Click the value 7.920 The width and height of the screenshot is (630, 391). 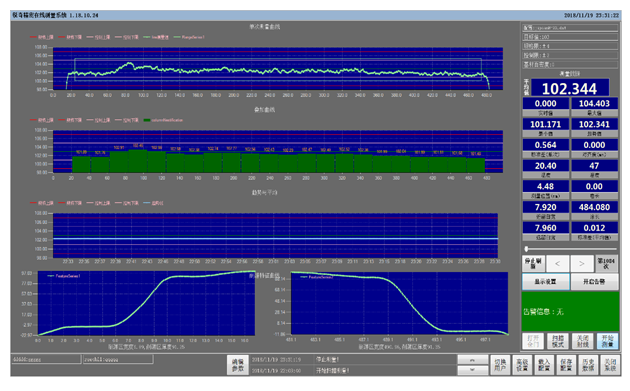tap(546, 207)
